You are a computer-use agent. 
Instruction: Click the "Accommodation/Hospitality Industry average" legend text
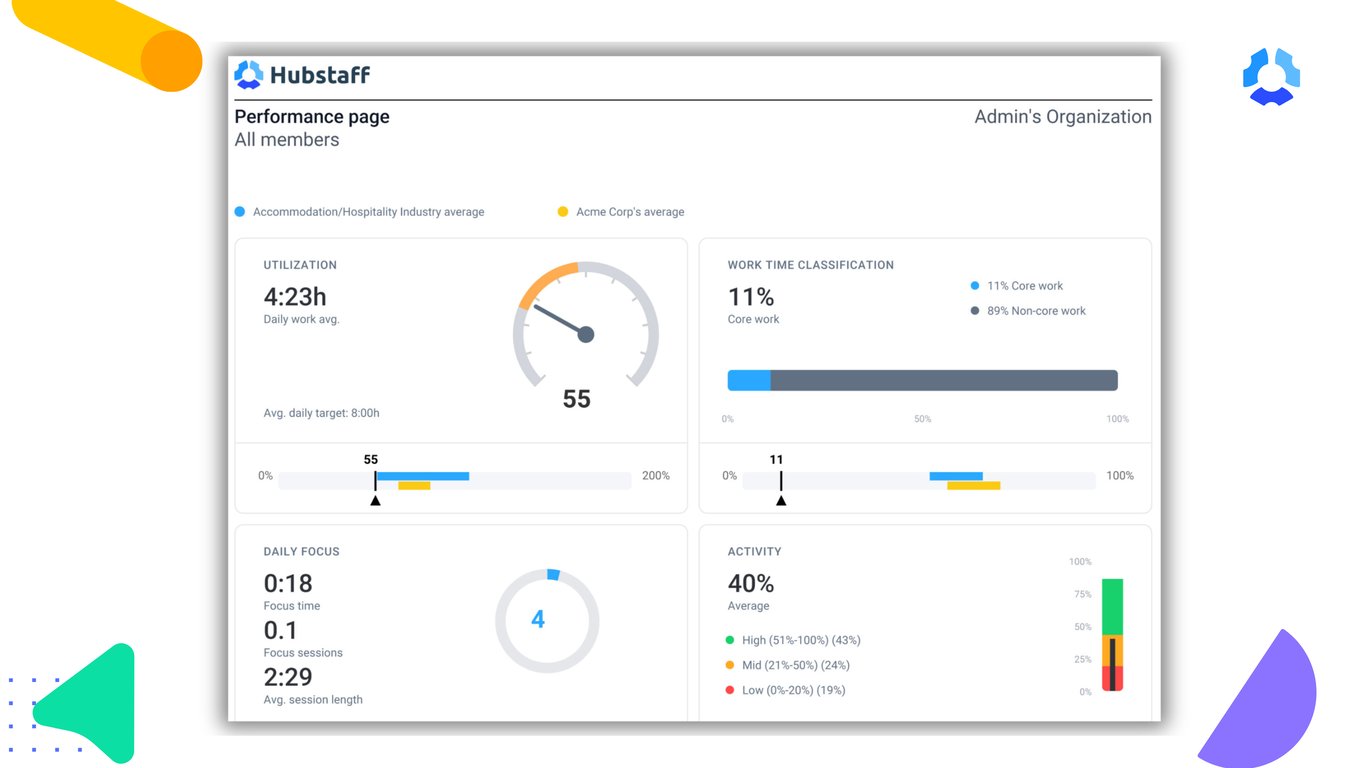pos(368,212)
